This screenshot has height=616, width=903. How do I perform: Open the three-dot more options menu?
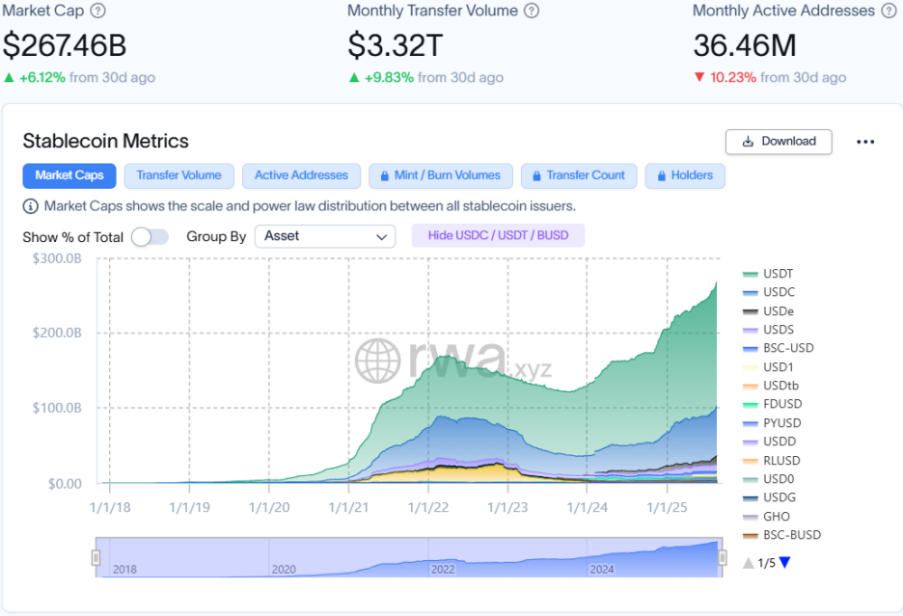(865, 142)
